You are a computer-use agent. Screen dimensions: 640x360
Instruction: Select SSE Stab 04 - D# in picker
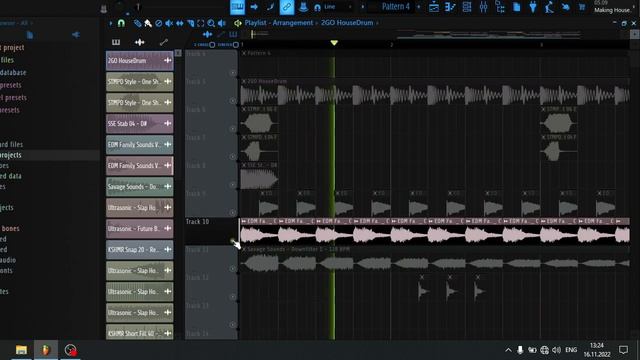point(140,124)
